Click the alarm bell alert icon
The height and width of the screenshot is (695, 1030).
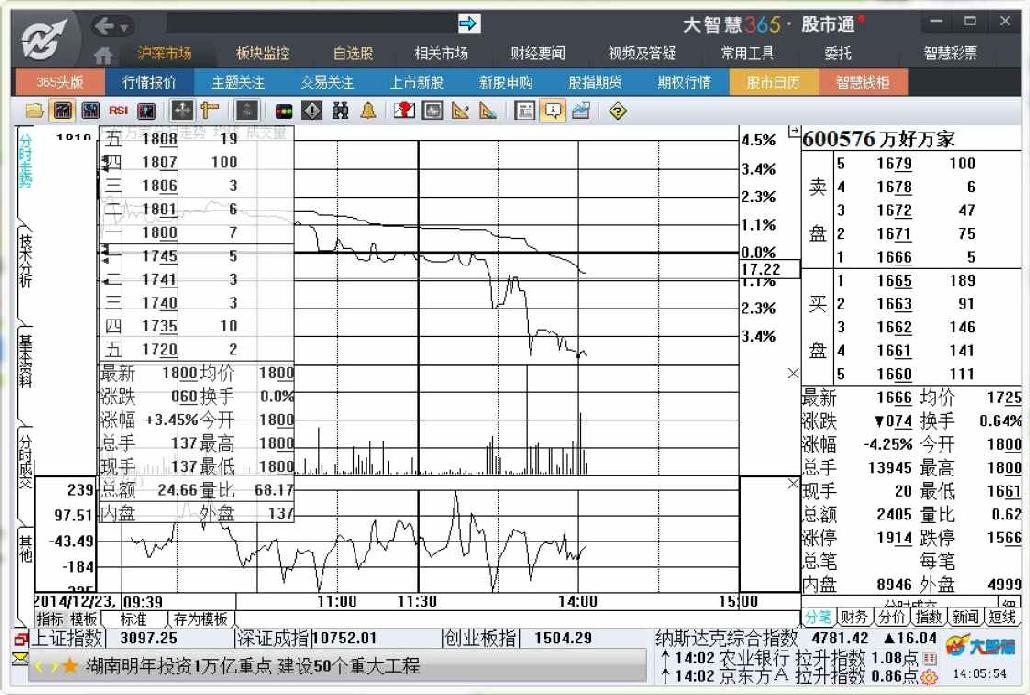coord(368,110)
